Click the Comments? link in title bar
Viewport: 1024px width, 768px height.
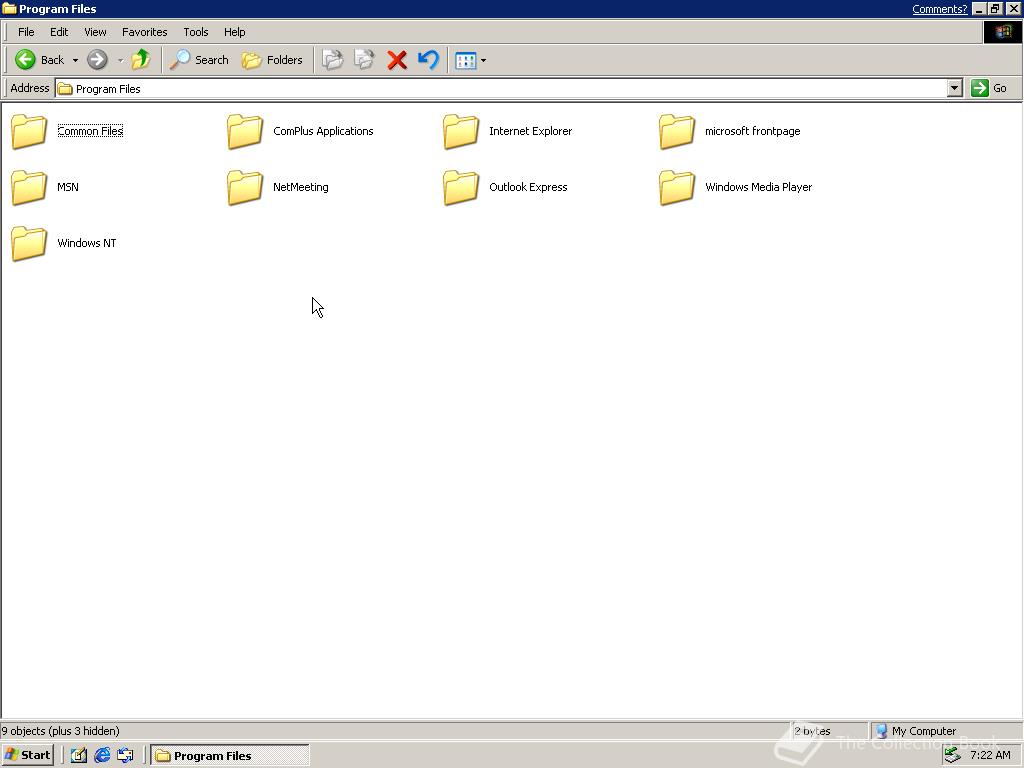click(939, 9)
